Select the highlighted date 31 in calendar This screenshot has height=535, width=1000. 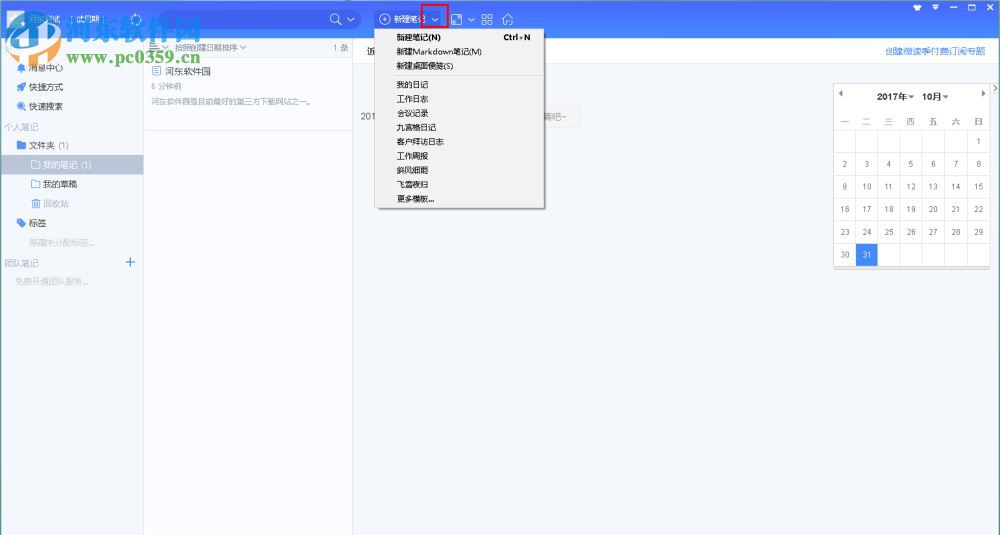click(867, 254)
